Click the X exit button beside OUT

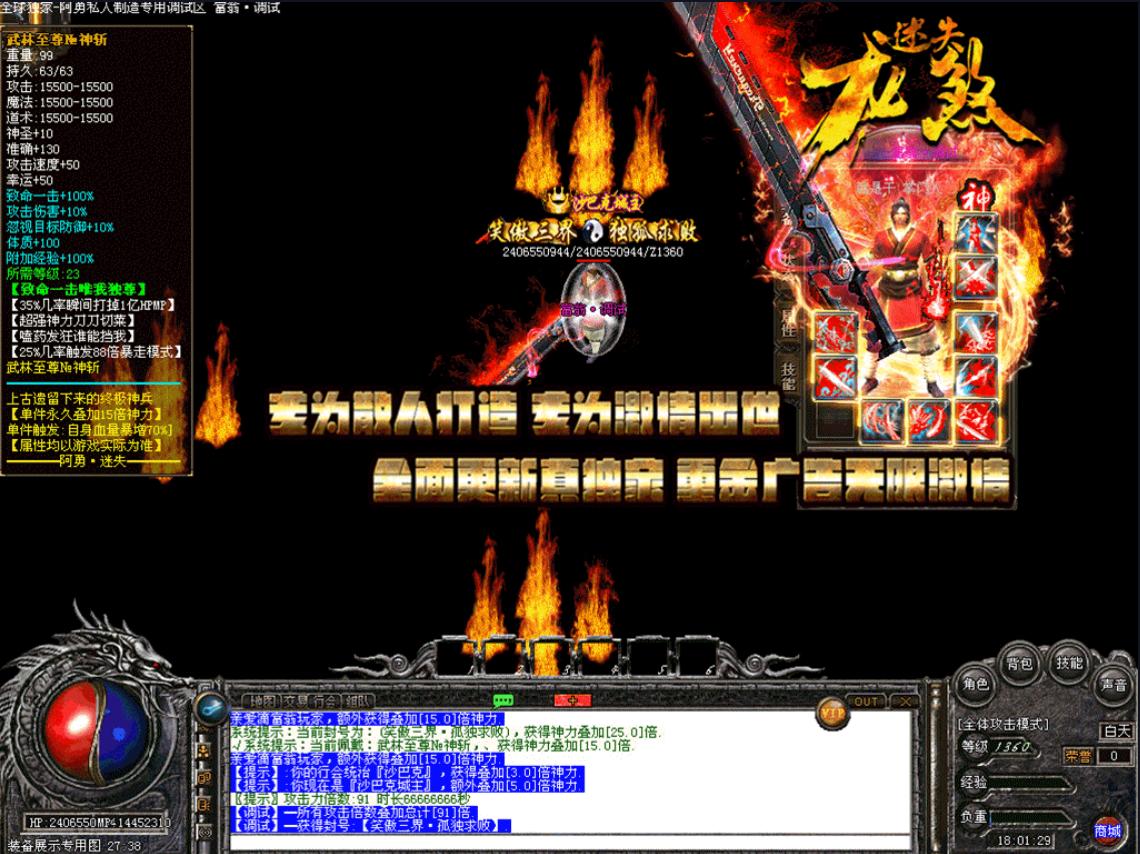[904, 701]
